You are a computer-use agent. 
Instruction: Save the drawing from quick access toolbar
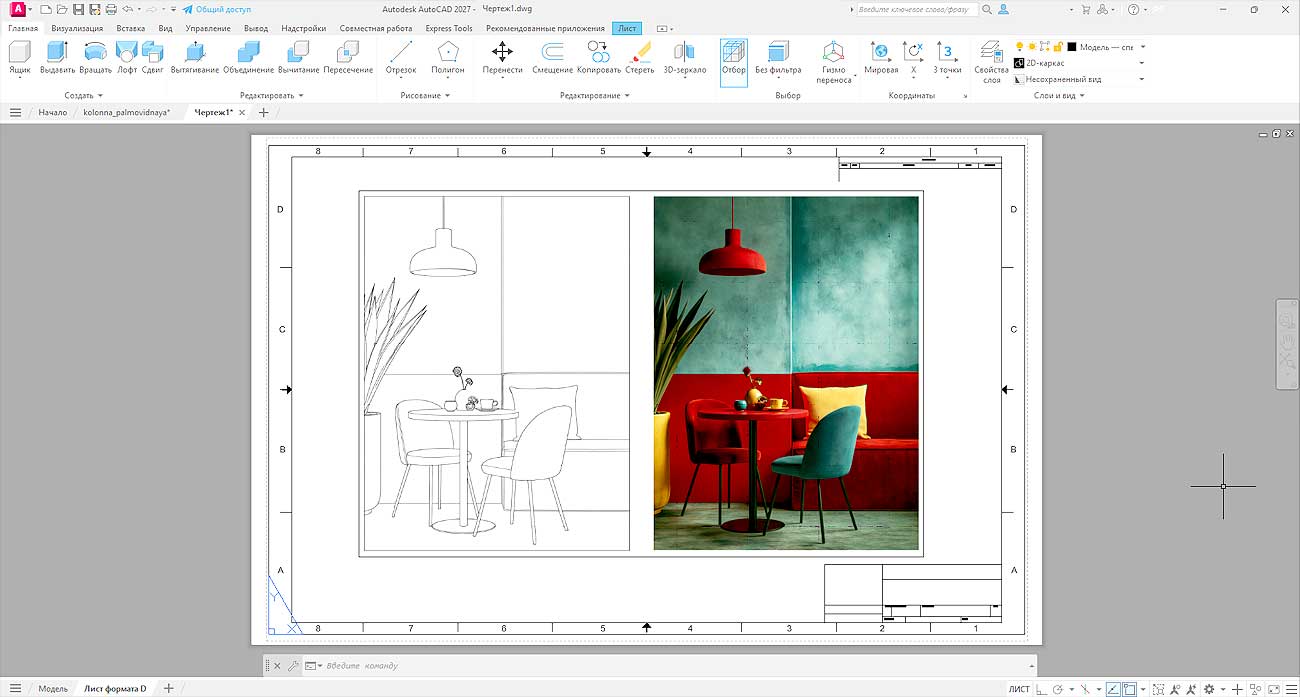(78, 9)
